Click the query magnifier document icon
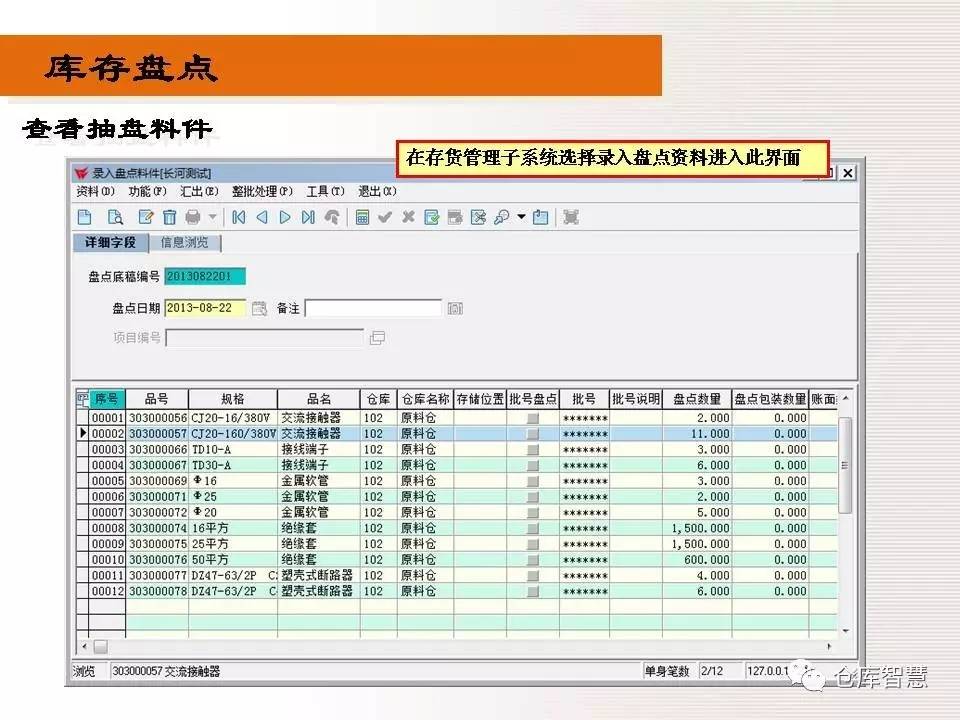The width and height of the screenshot is (960, 720). (115, 217)
